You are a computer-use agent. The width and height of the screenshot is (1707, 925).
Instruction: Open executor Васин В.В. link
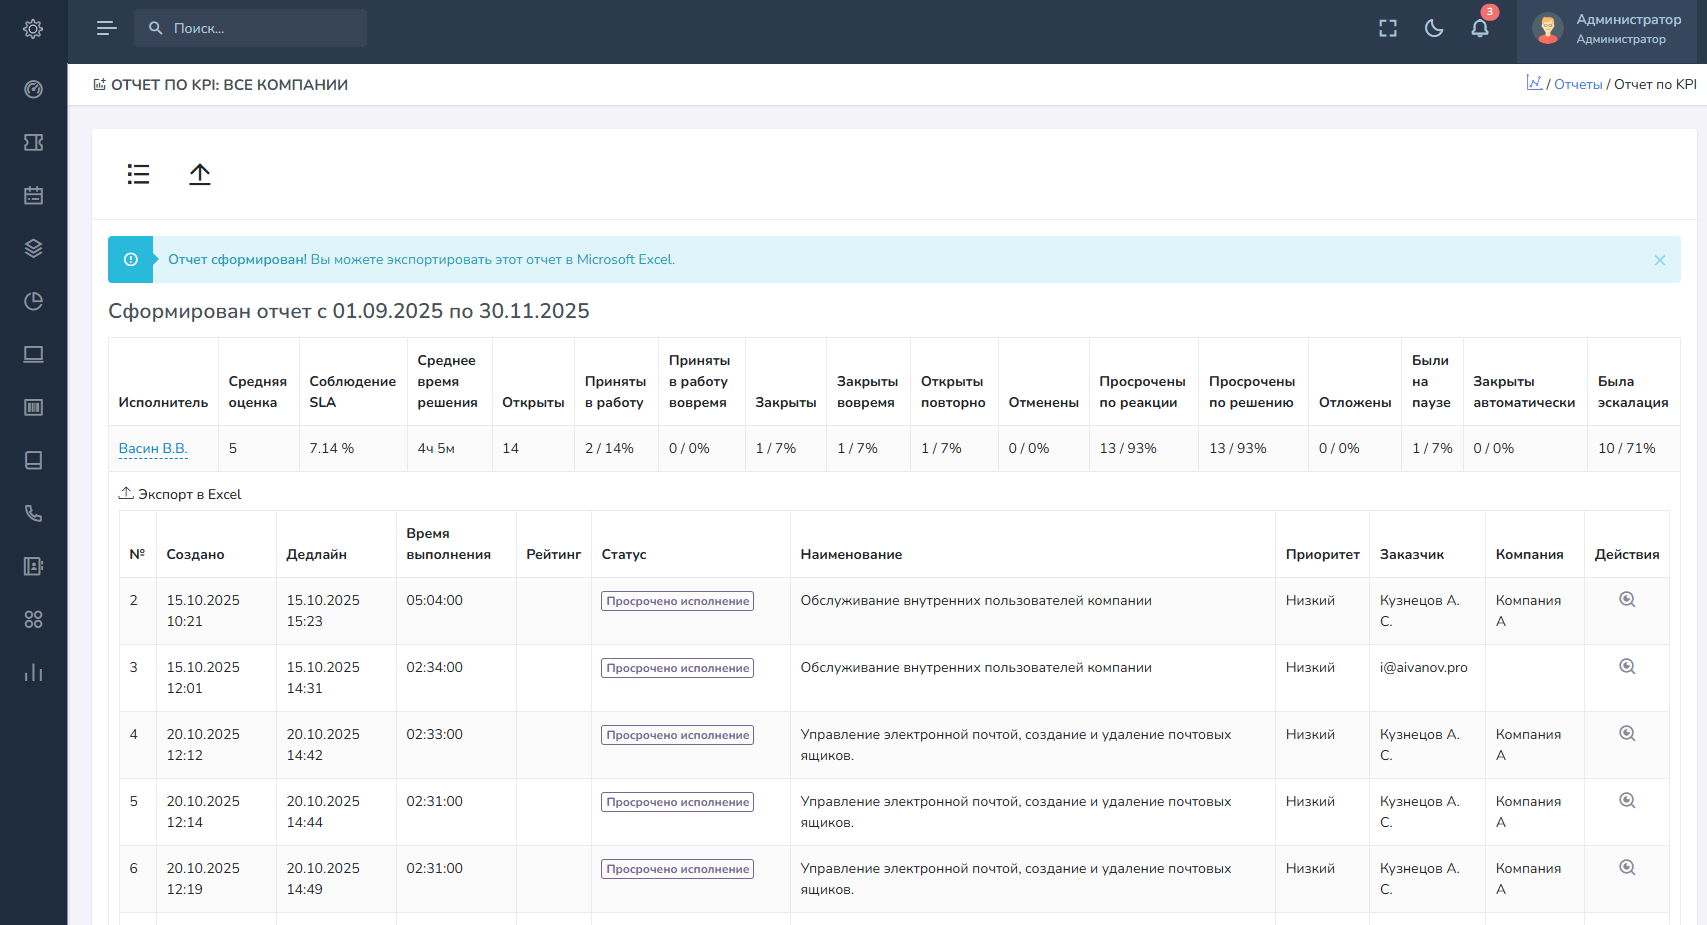153,448
